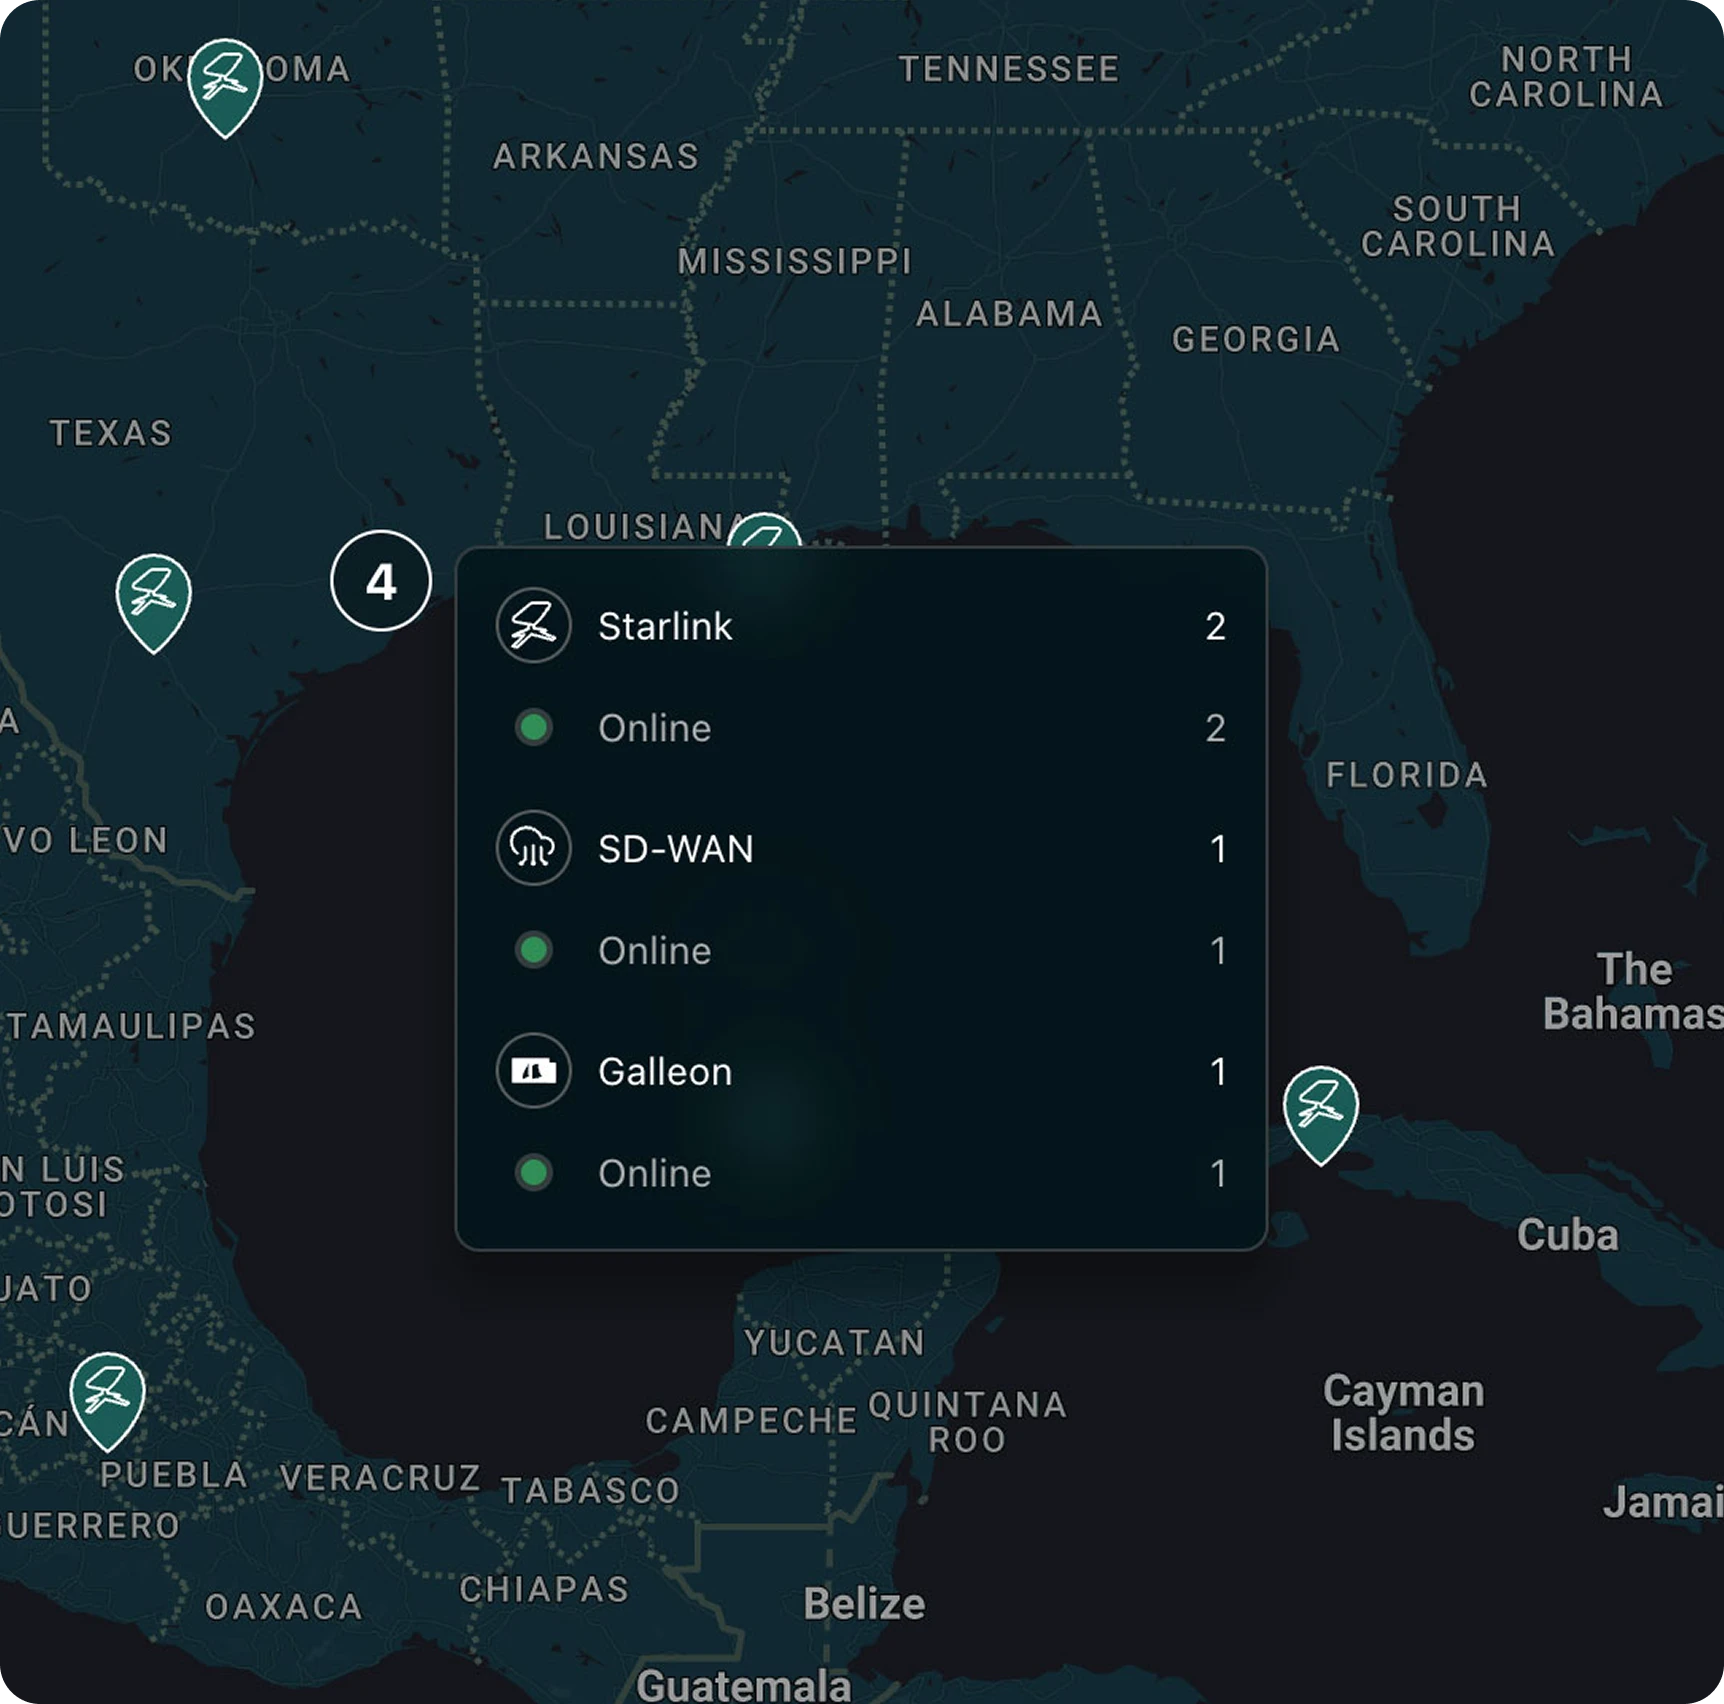Click the device summary popup panel
Image resolution: width=1724 pixels, height=1704 pixels.
tap(862, 900)
